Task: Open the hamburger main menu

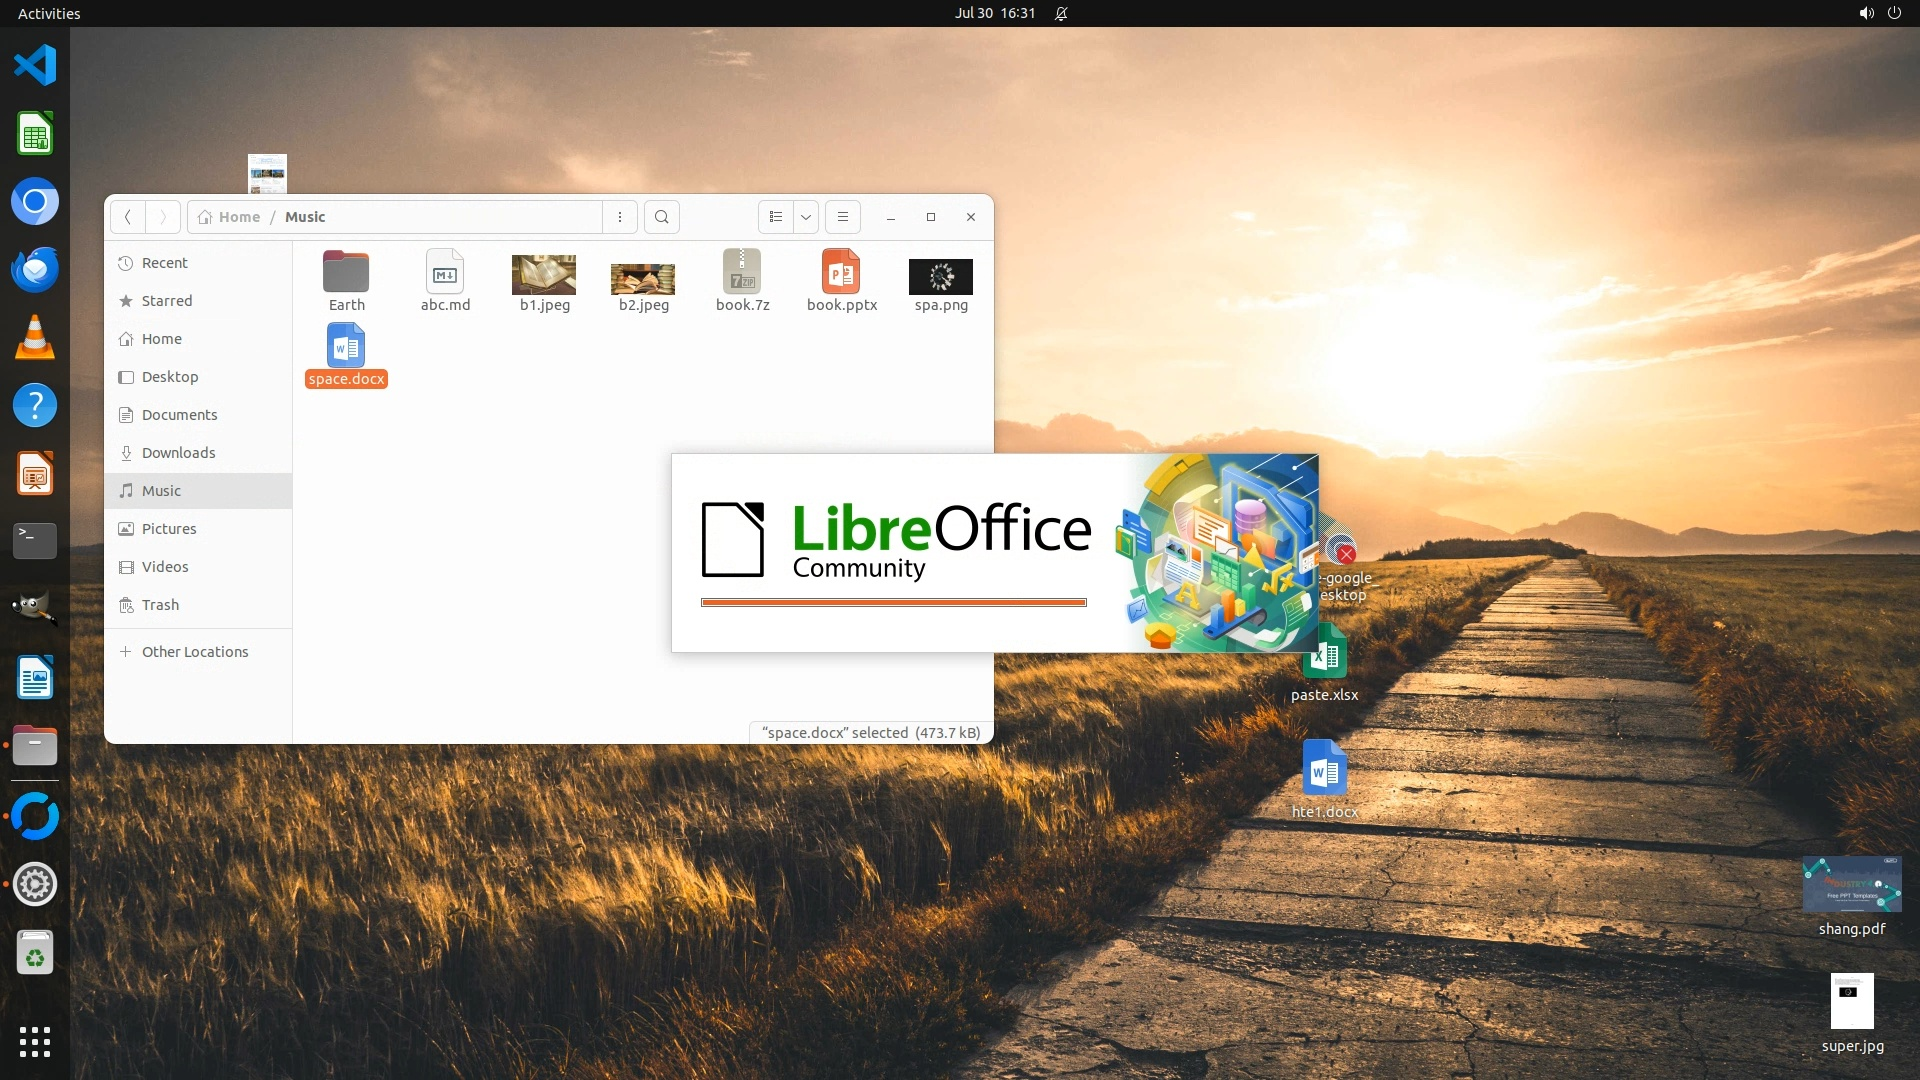Action: point(843,217)
